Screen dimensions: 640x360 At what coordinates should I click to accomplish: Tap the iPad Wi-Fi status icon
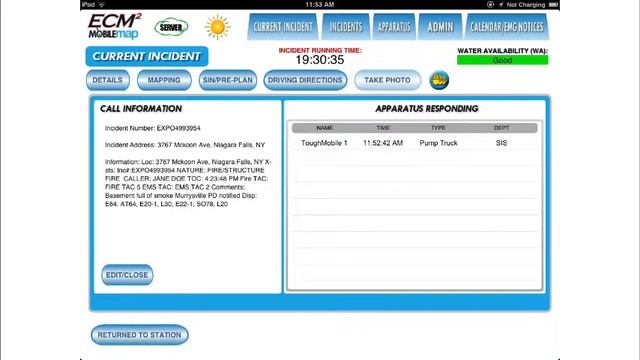(101, 4)
